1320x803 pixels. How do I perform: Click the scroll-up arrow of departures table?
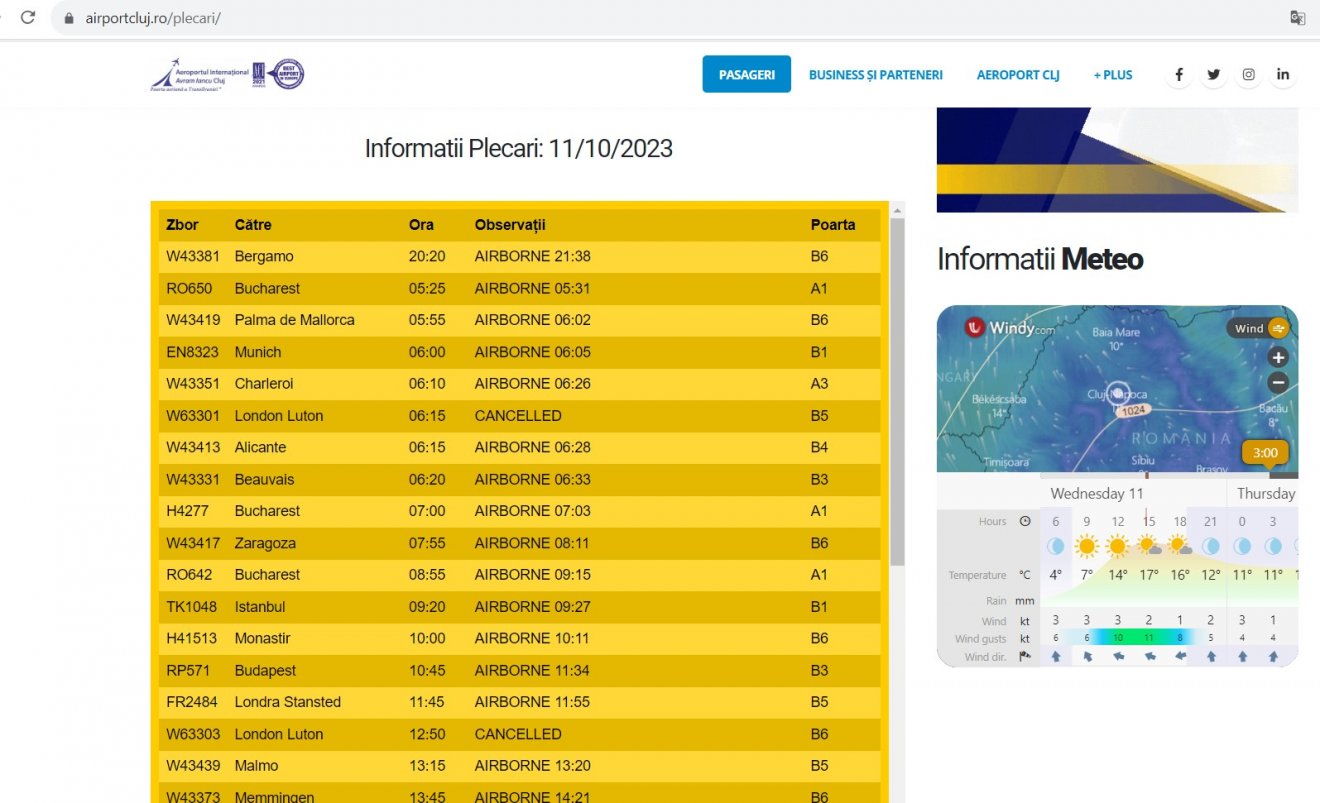click(x=897, y=210)
